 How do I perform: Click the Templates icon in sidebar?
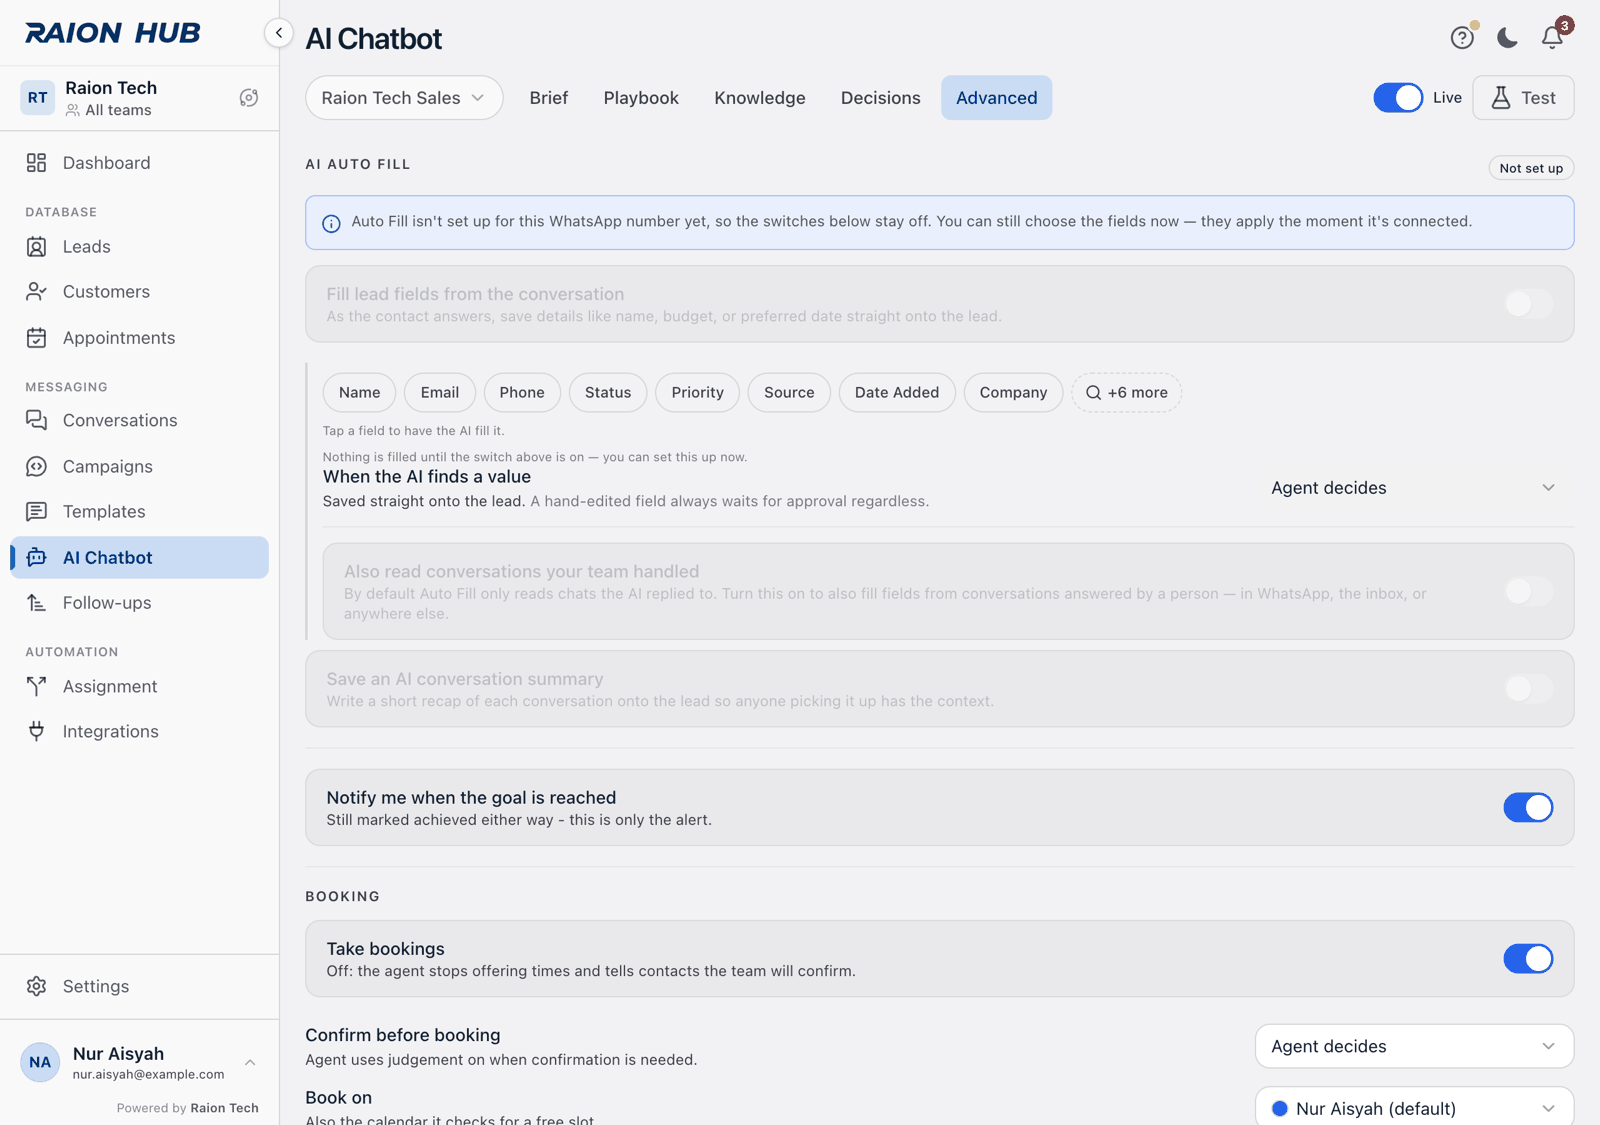tap(37, 512)
